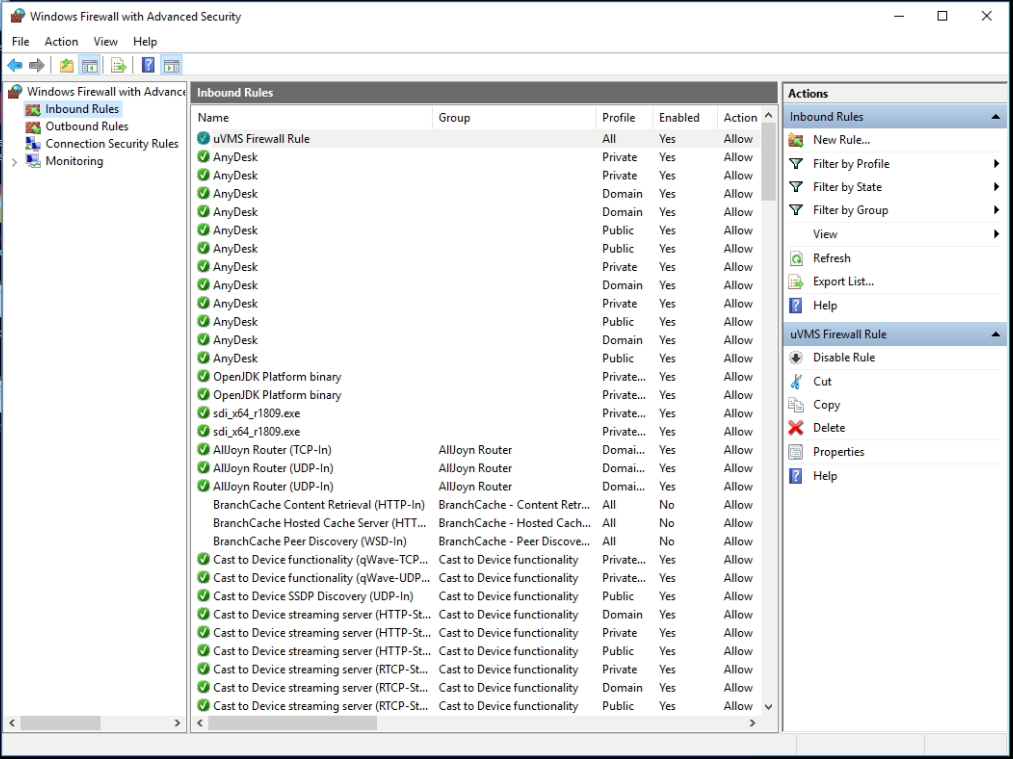This screenshot has width=1013, height=759.
Task: Select Outbound Rules in the tree
Action: pos(86,127)
